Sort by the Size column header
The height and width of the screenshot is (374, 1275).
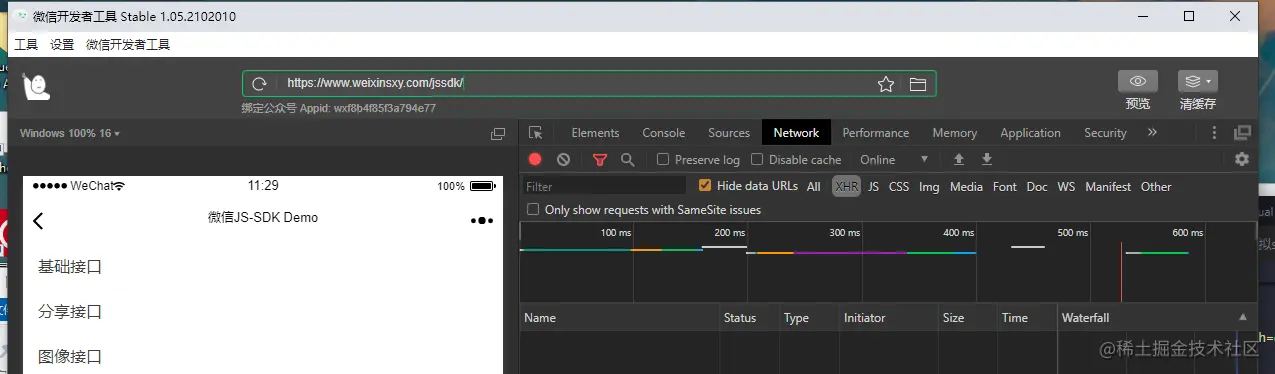point(967,318)
